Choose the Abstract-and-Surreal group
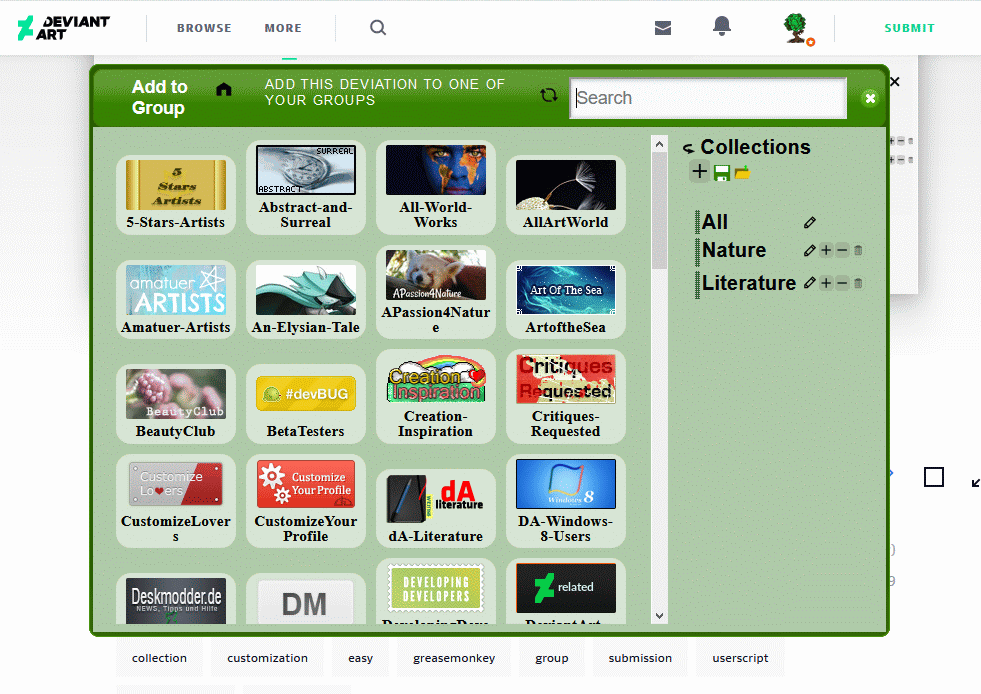Viewport: 981px width, 694px height. click(x=306, y=187)
